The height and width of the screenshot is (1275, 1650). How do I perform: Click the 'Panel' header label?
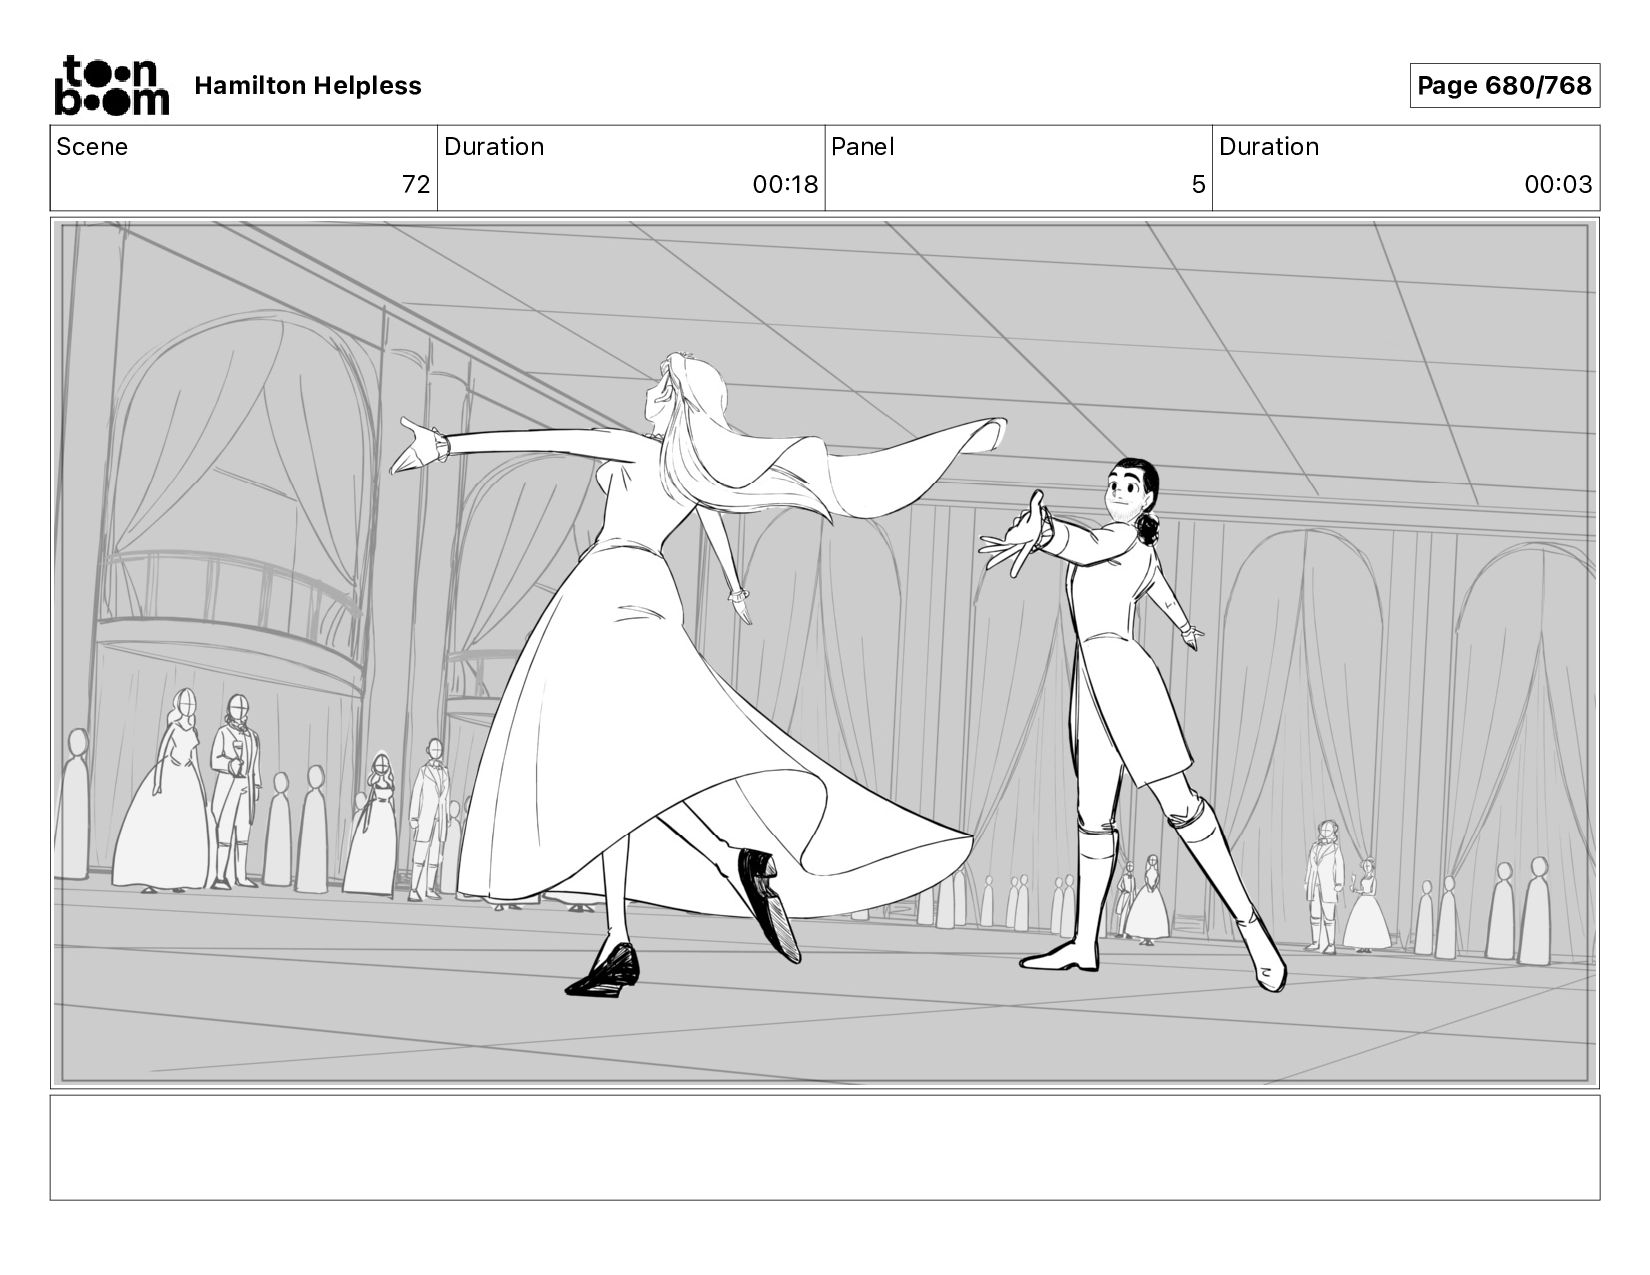coord(862,147)
